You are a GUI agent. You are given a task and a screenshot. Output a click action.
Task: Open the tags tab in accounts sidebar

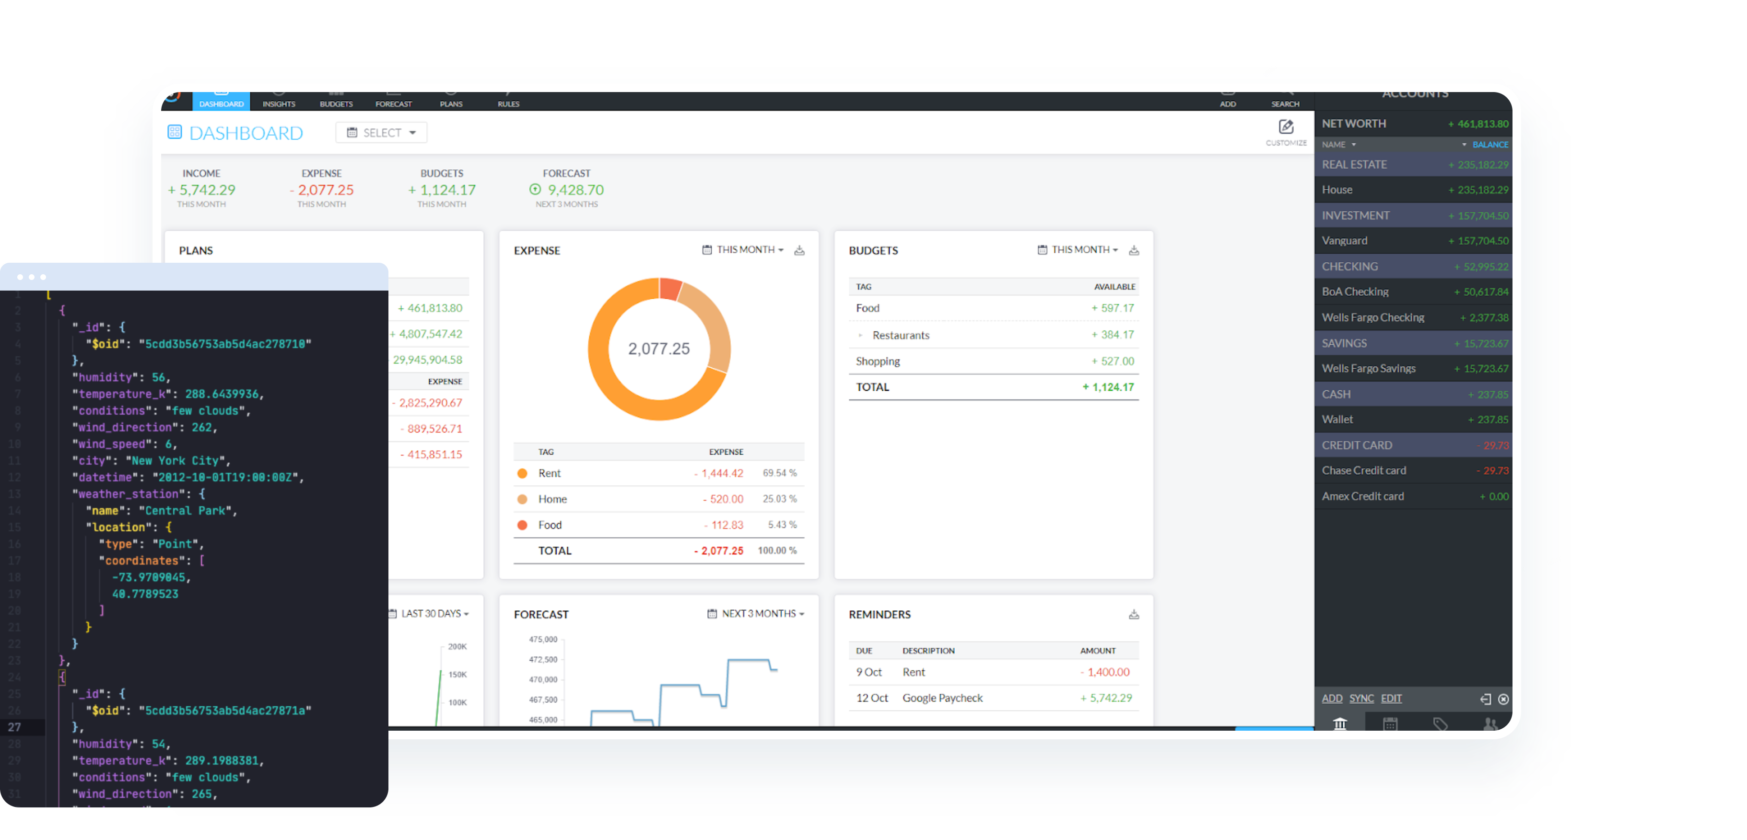tap(1440, 724)
